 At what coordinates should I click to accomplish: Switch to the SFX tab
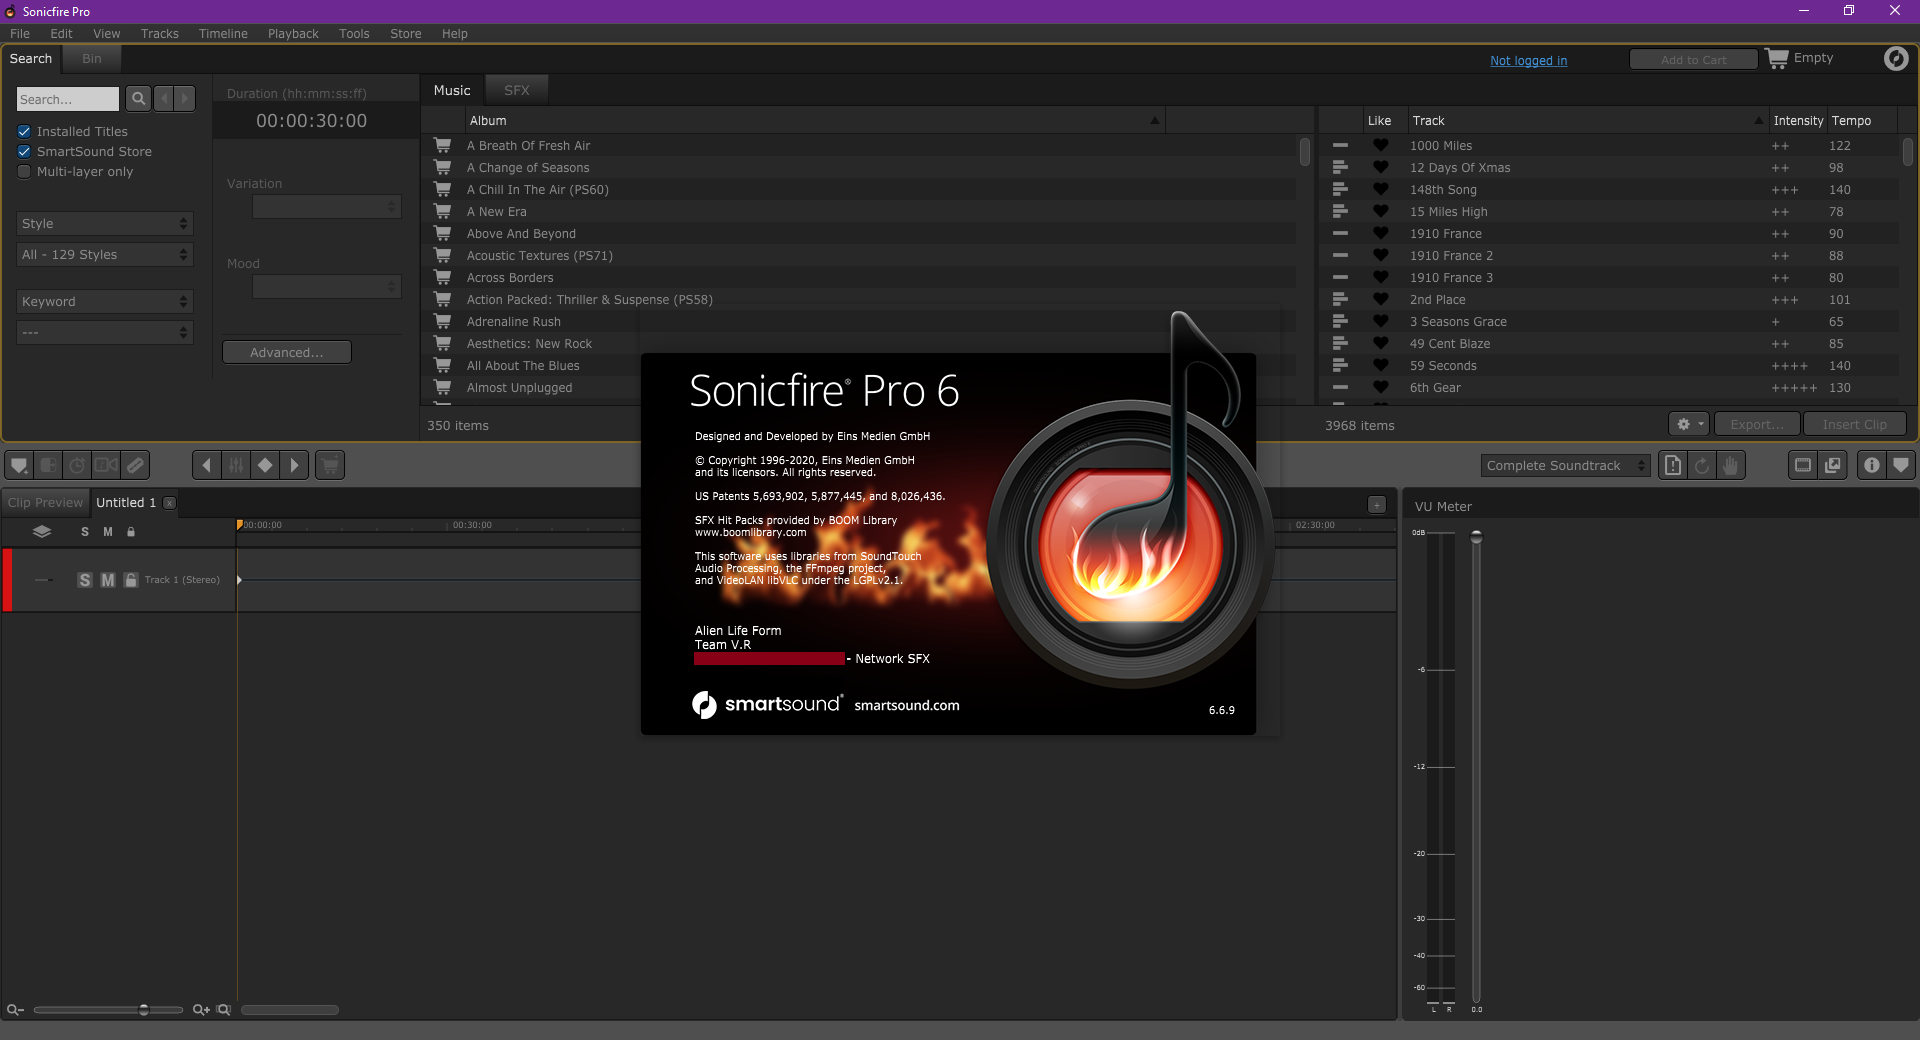517,90
